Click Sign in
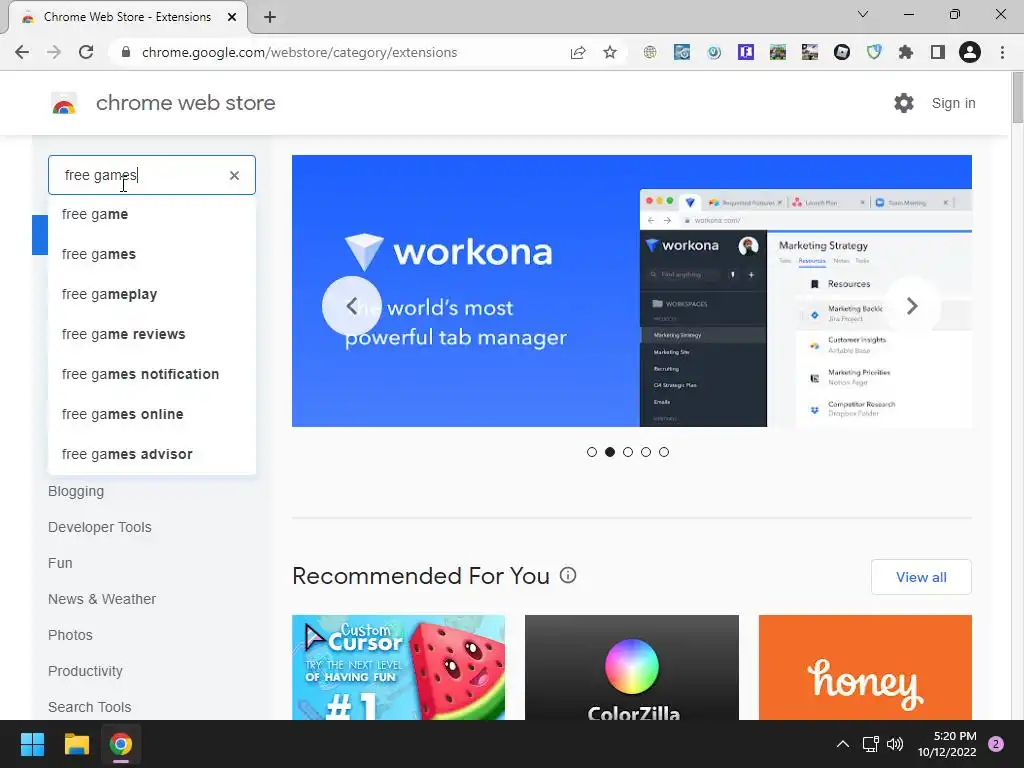The image size is (1024, 768). [x=953, y=103]
